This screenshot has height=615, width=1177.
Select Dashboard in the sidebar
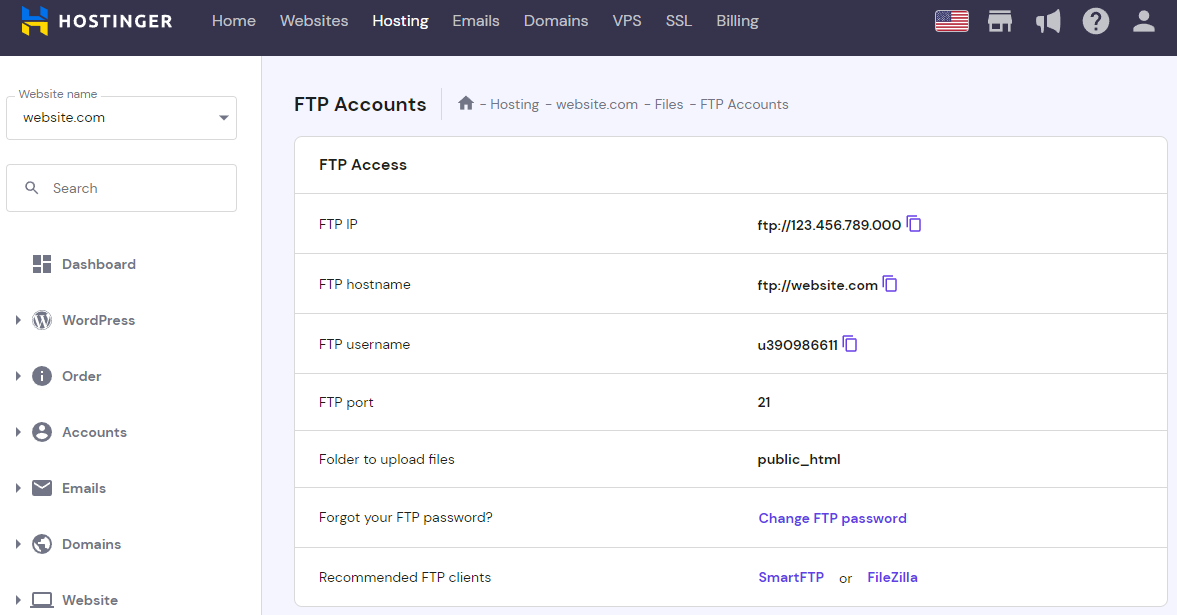pyautogui.click(x=96, y=264)
